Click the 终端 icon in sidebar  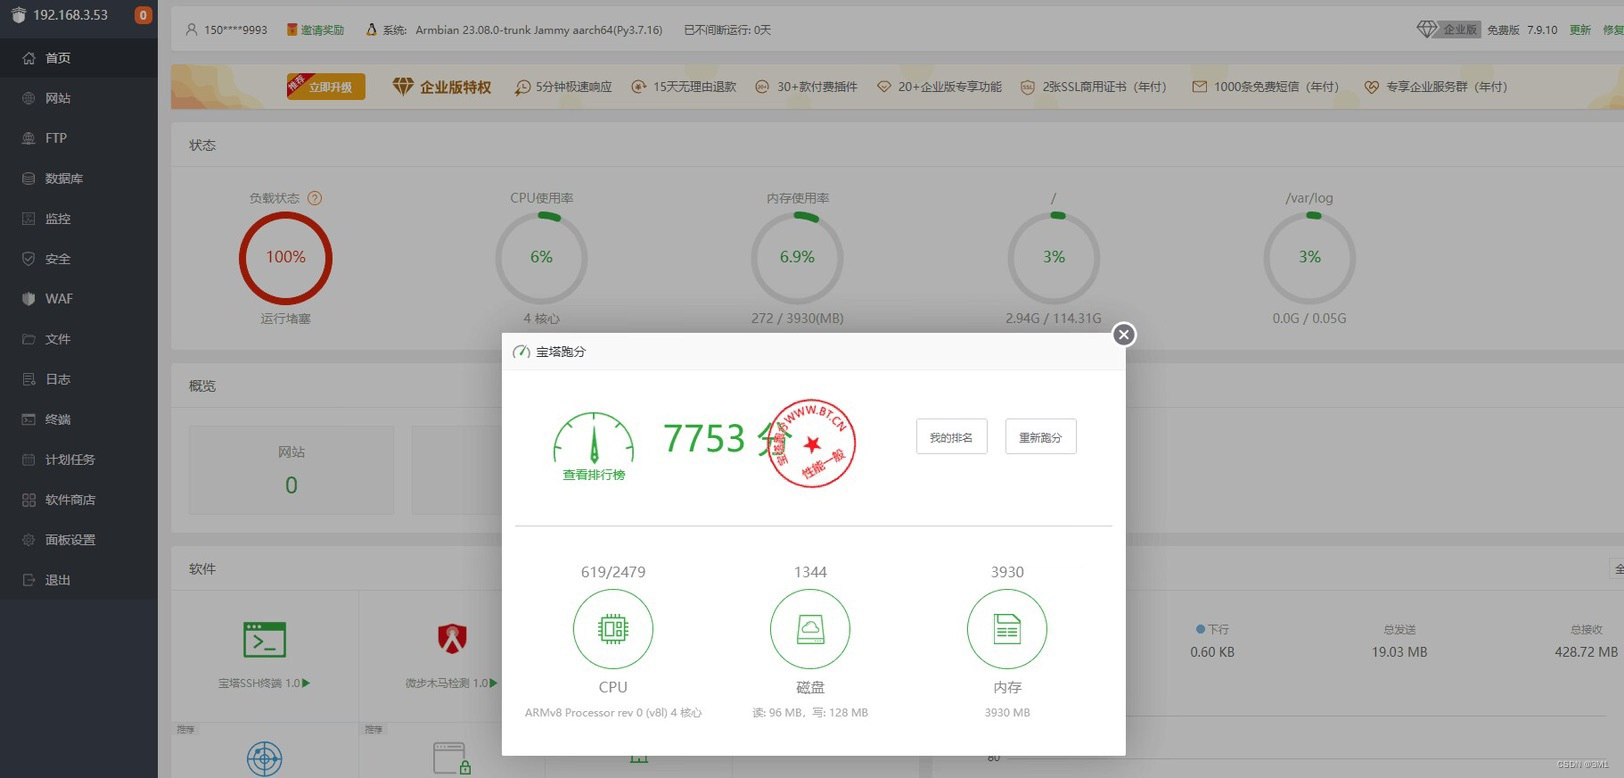(x=28, y=419)
